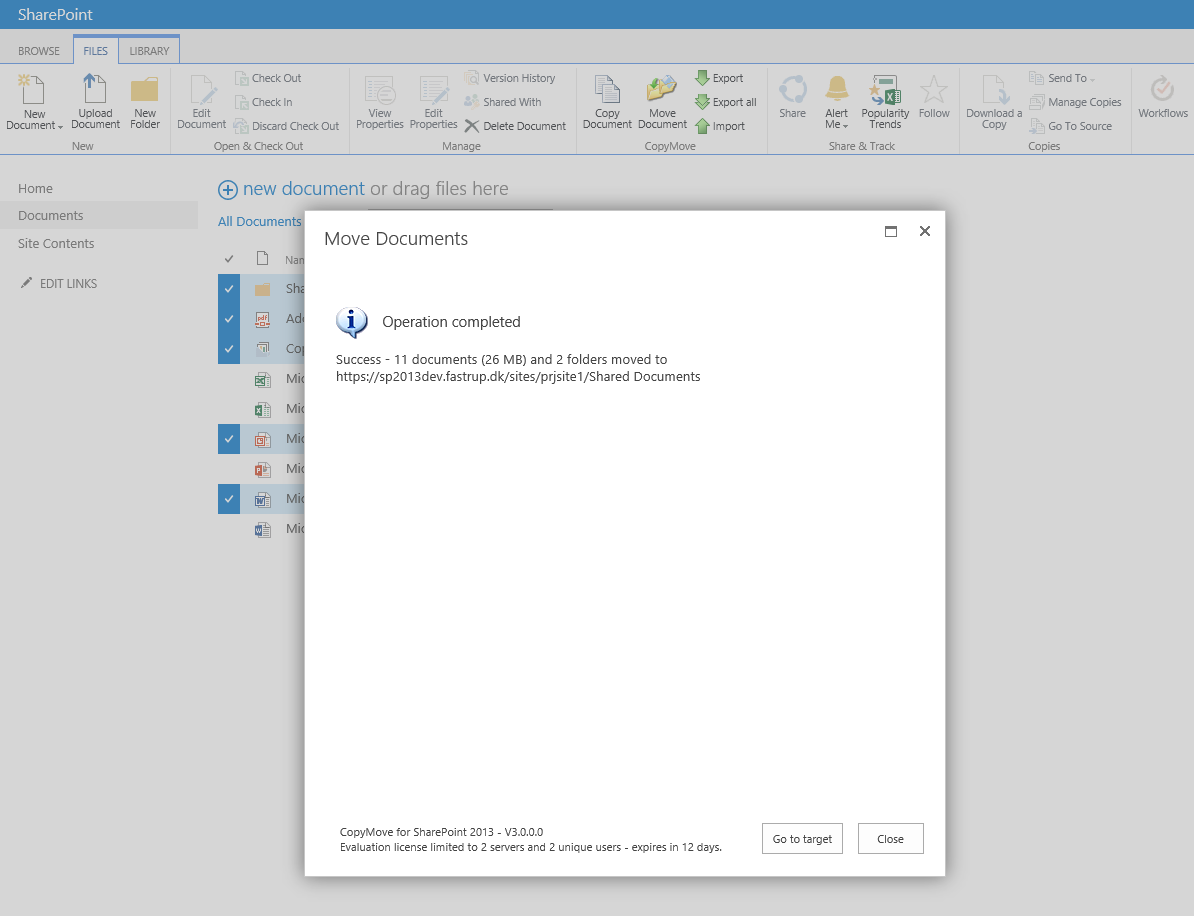Close the Move Documents dialog with X
Screen dimensions: 1194x916
tap(924, 231)
